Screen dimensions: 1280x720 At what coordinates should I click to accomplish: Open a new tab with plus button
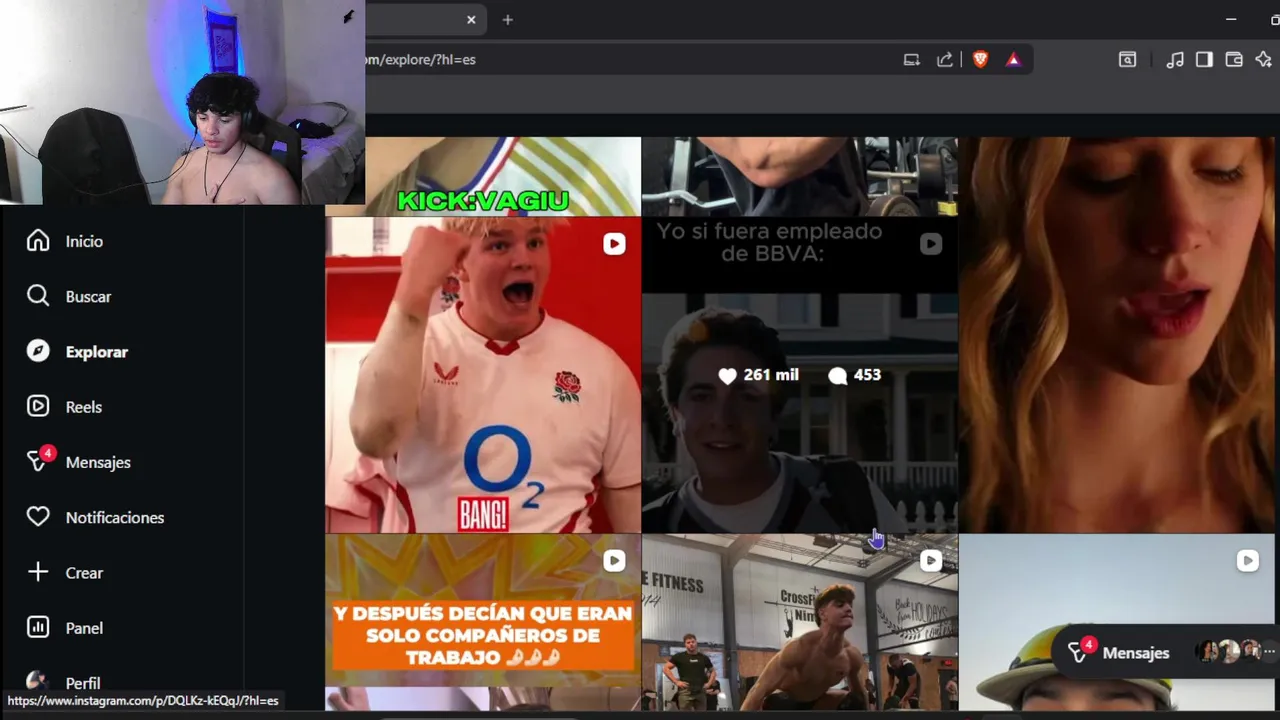(x=507, y=20)
